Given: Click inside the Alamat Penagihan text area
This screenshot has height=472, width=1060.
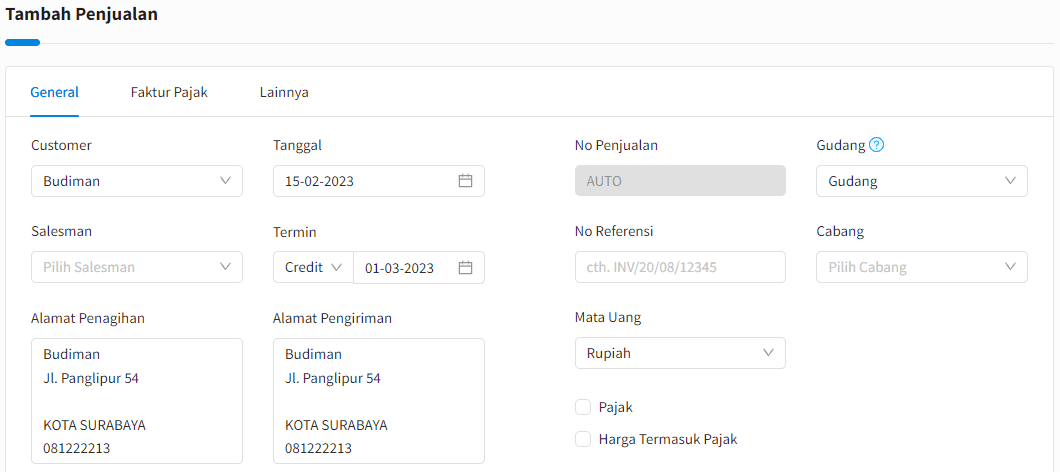Looking at the screenshot, I should click(137, 401).
